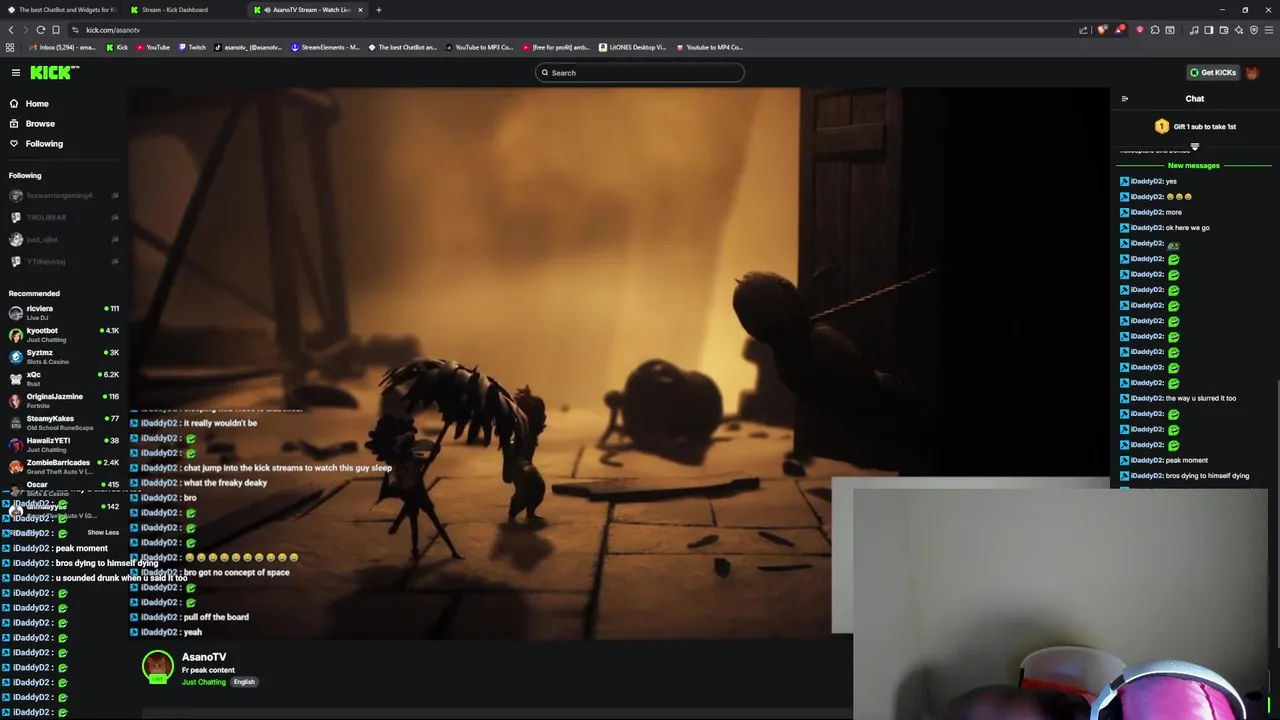Click the AsanoTV channel name
This screenshot has width=1280, height=720.
pos(204,657)
